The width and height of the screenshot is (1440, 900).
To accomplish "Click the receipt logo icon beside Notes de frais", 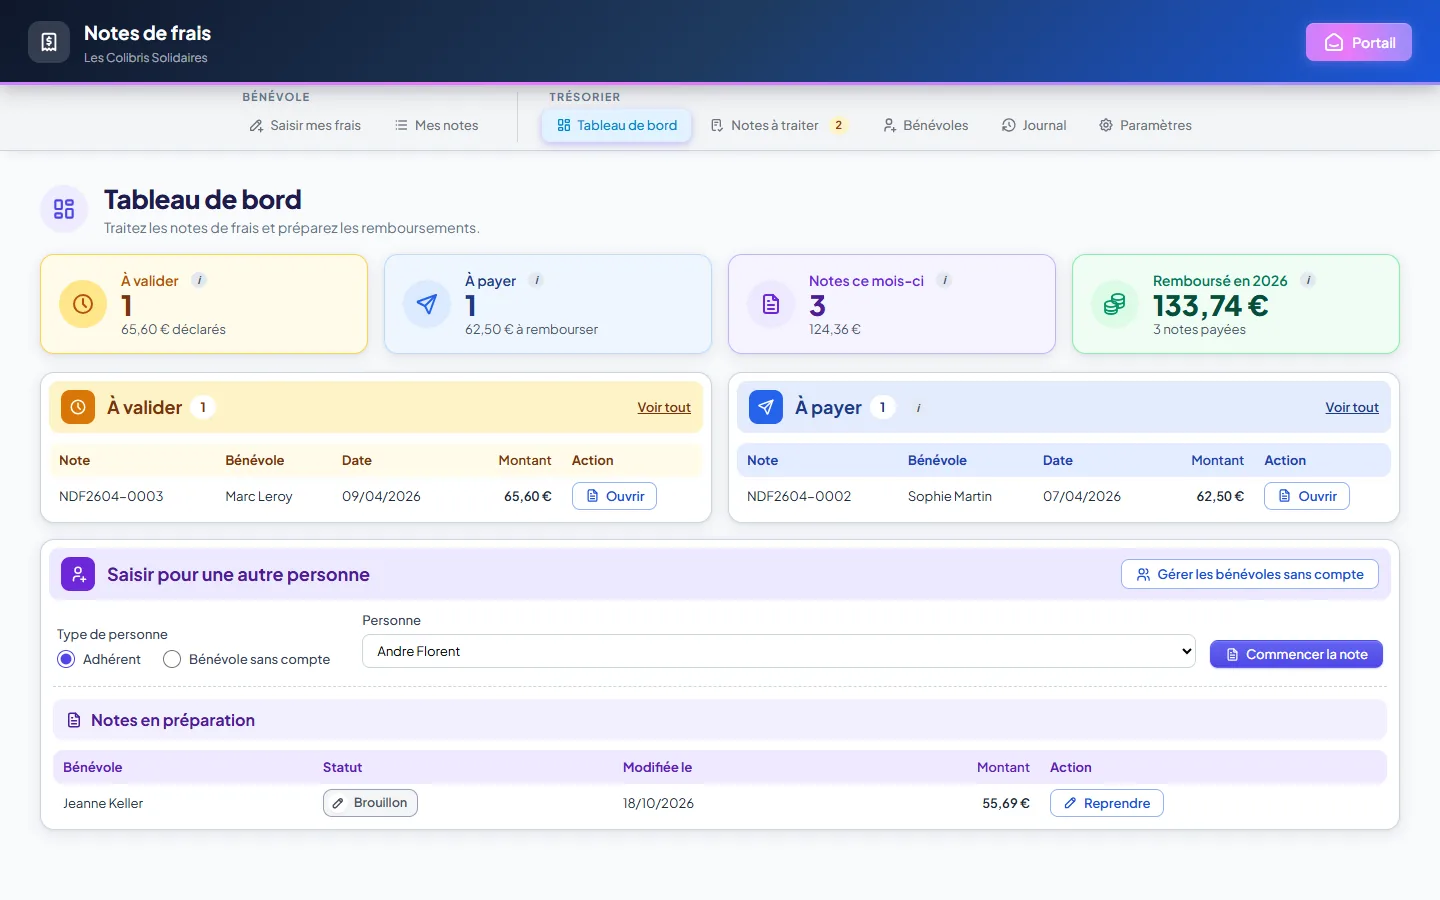I will click(x=49, y=42).
